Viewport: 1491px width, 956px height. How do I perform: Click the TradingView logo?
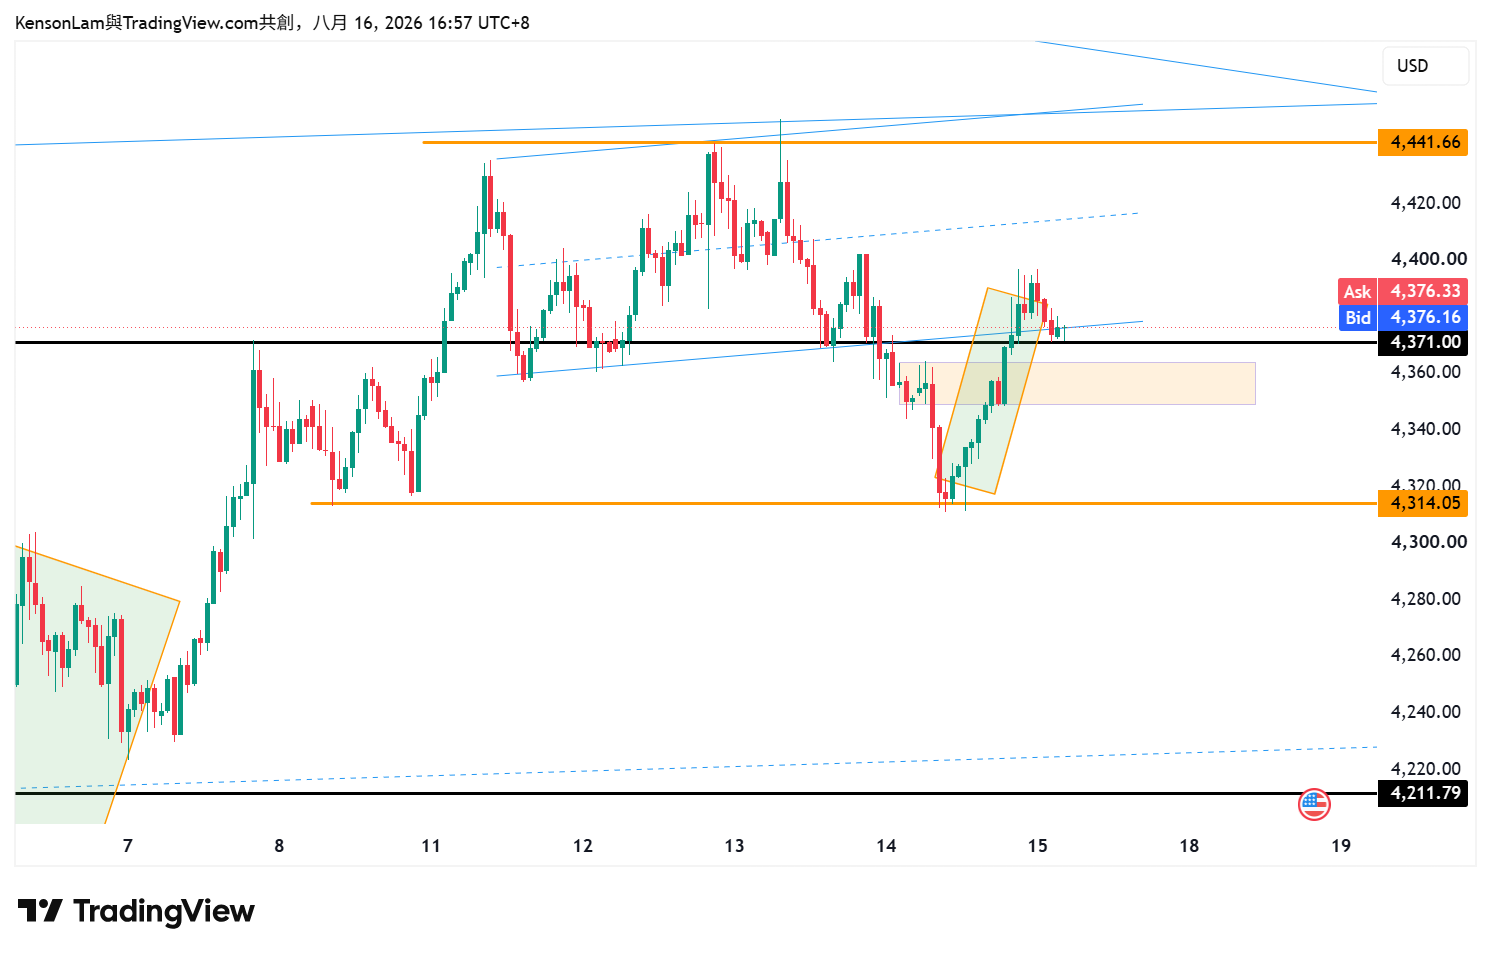pyautogui.click(x=136, y=911)
